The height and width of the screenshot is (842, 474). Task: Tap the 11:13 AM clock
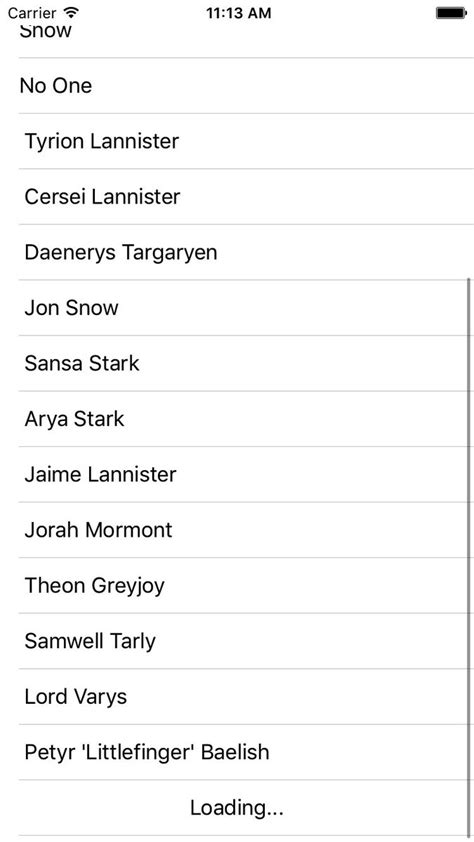(x=238, y=13)
